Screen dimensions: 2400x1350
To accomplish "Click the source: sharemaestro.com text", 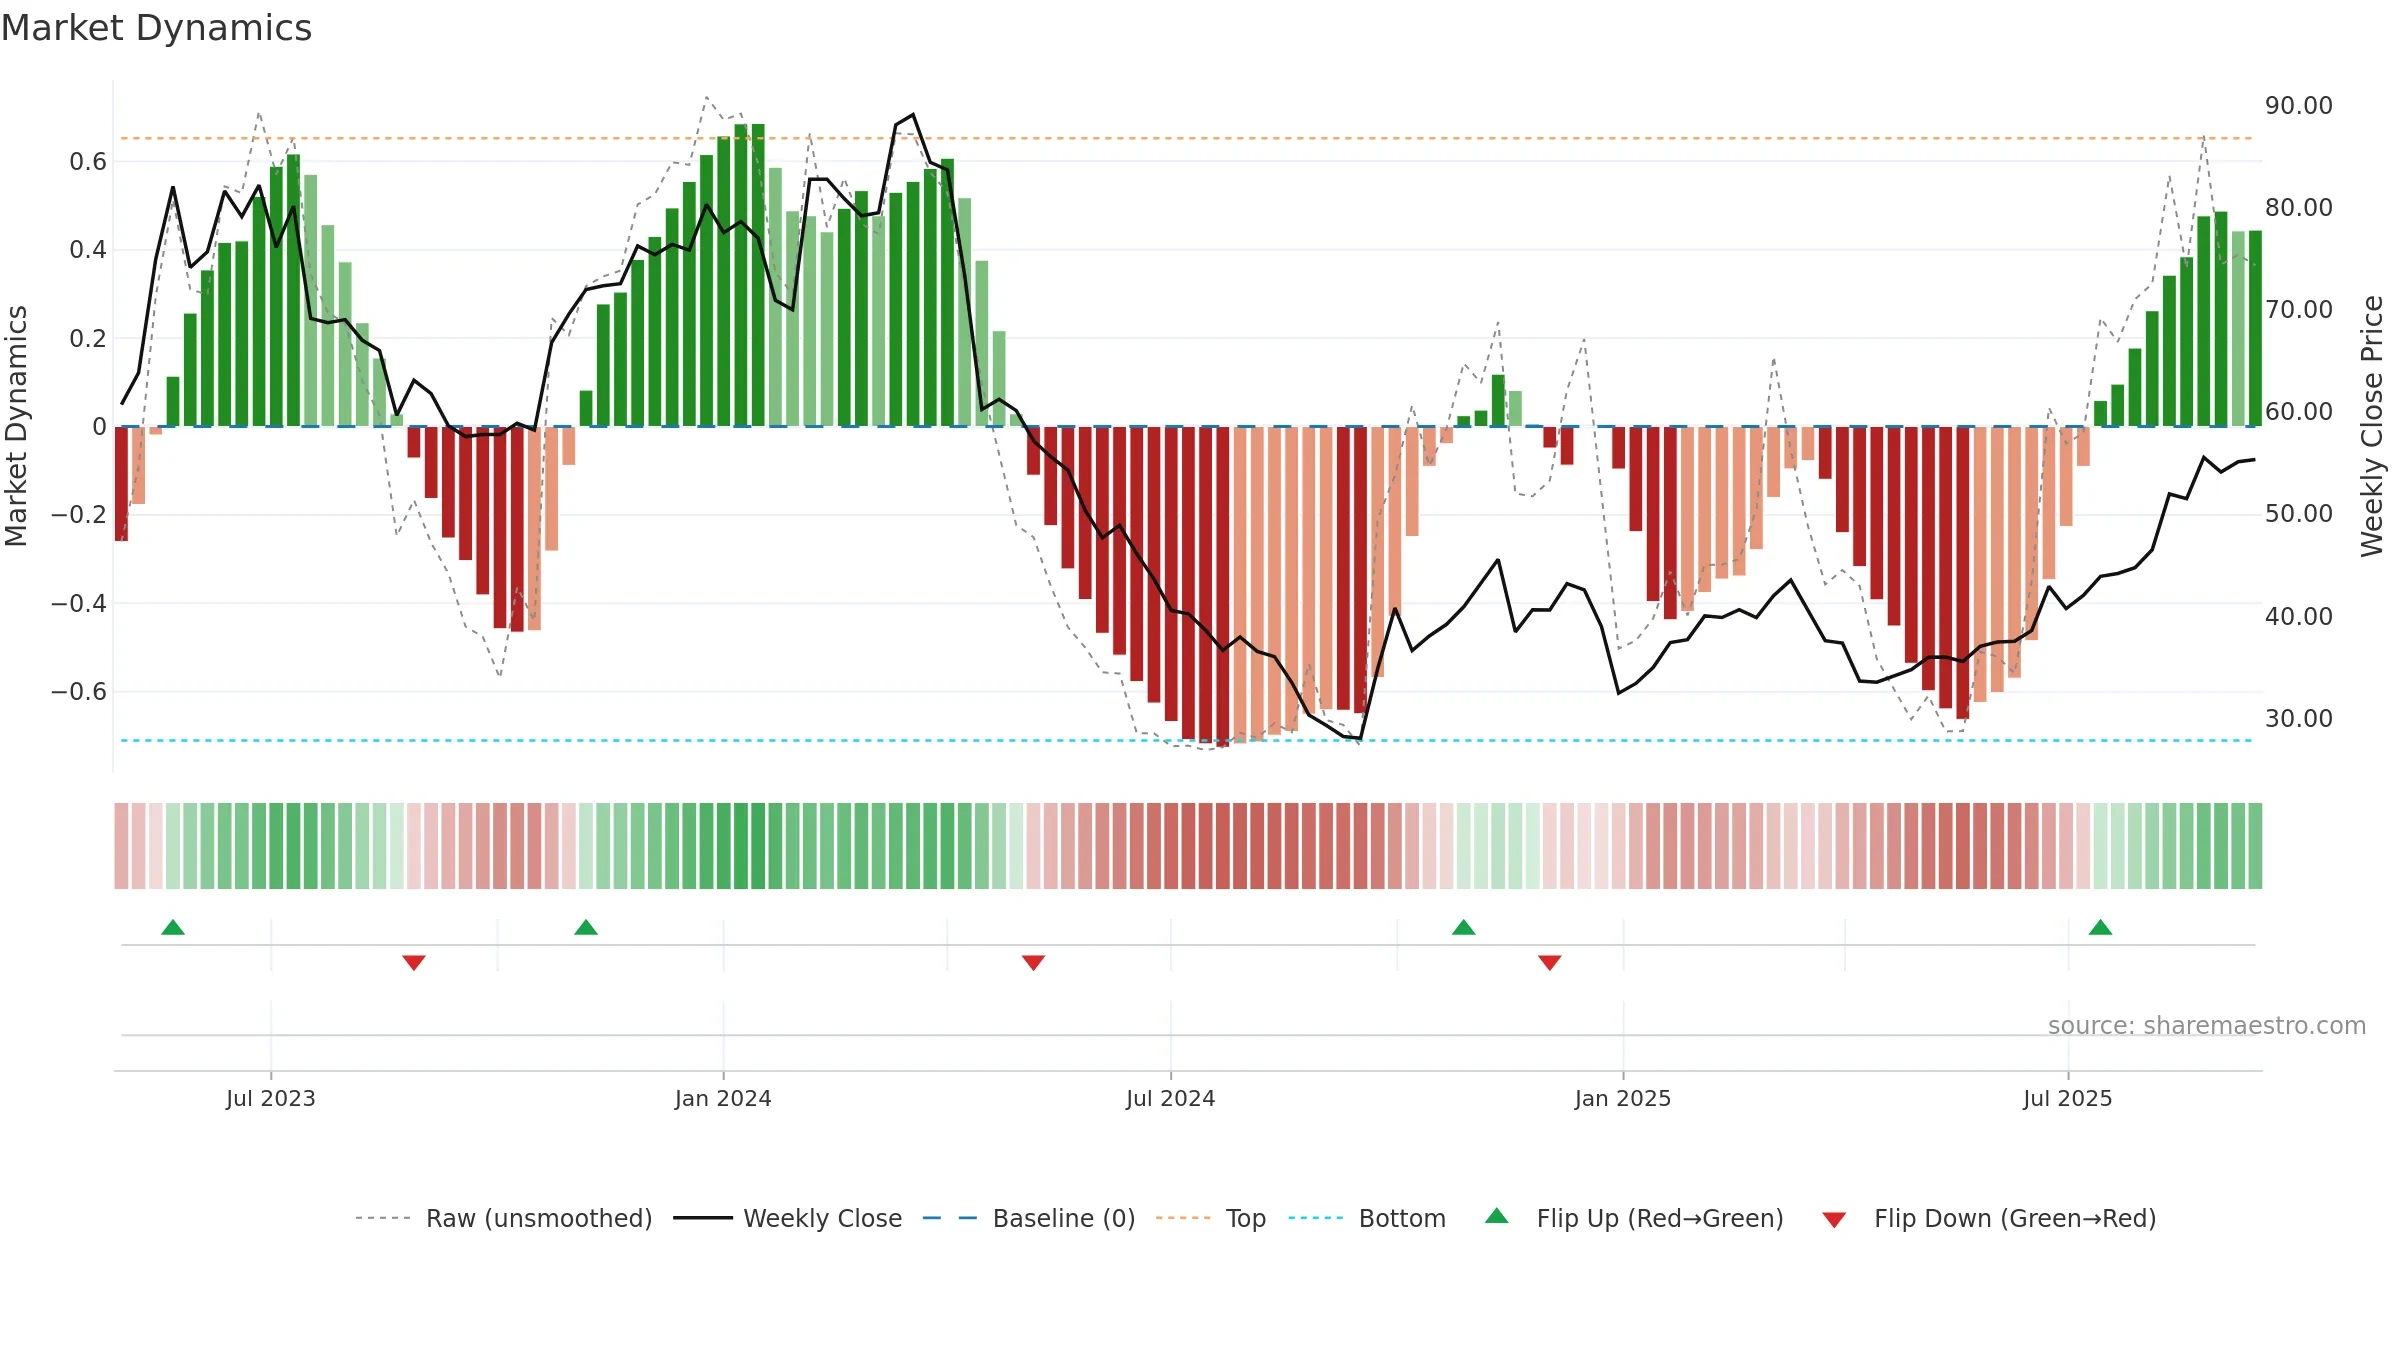I will [x=2207, y=1026].
